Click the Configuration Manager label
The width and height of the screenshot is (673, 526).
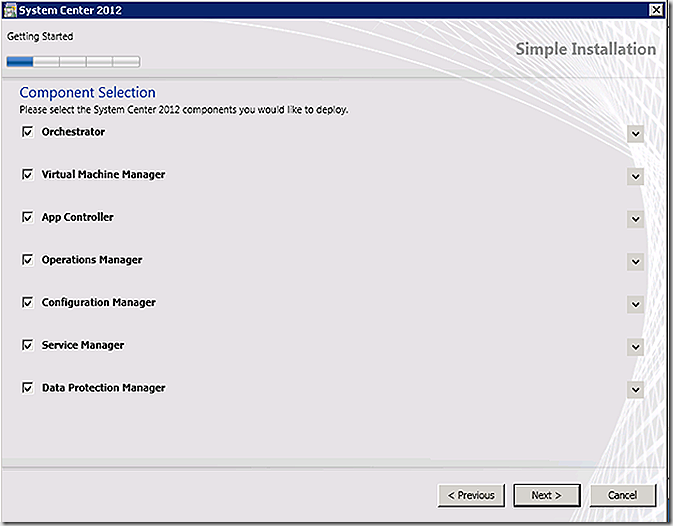[x=99, y=302]
